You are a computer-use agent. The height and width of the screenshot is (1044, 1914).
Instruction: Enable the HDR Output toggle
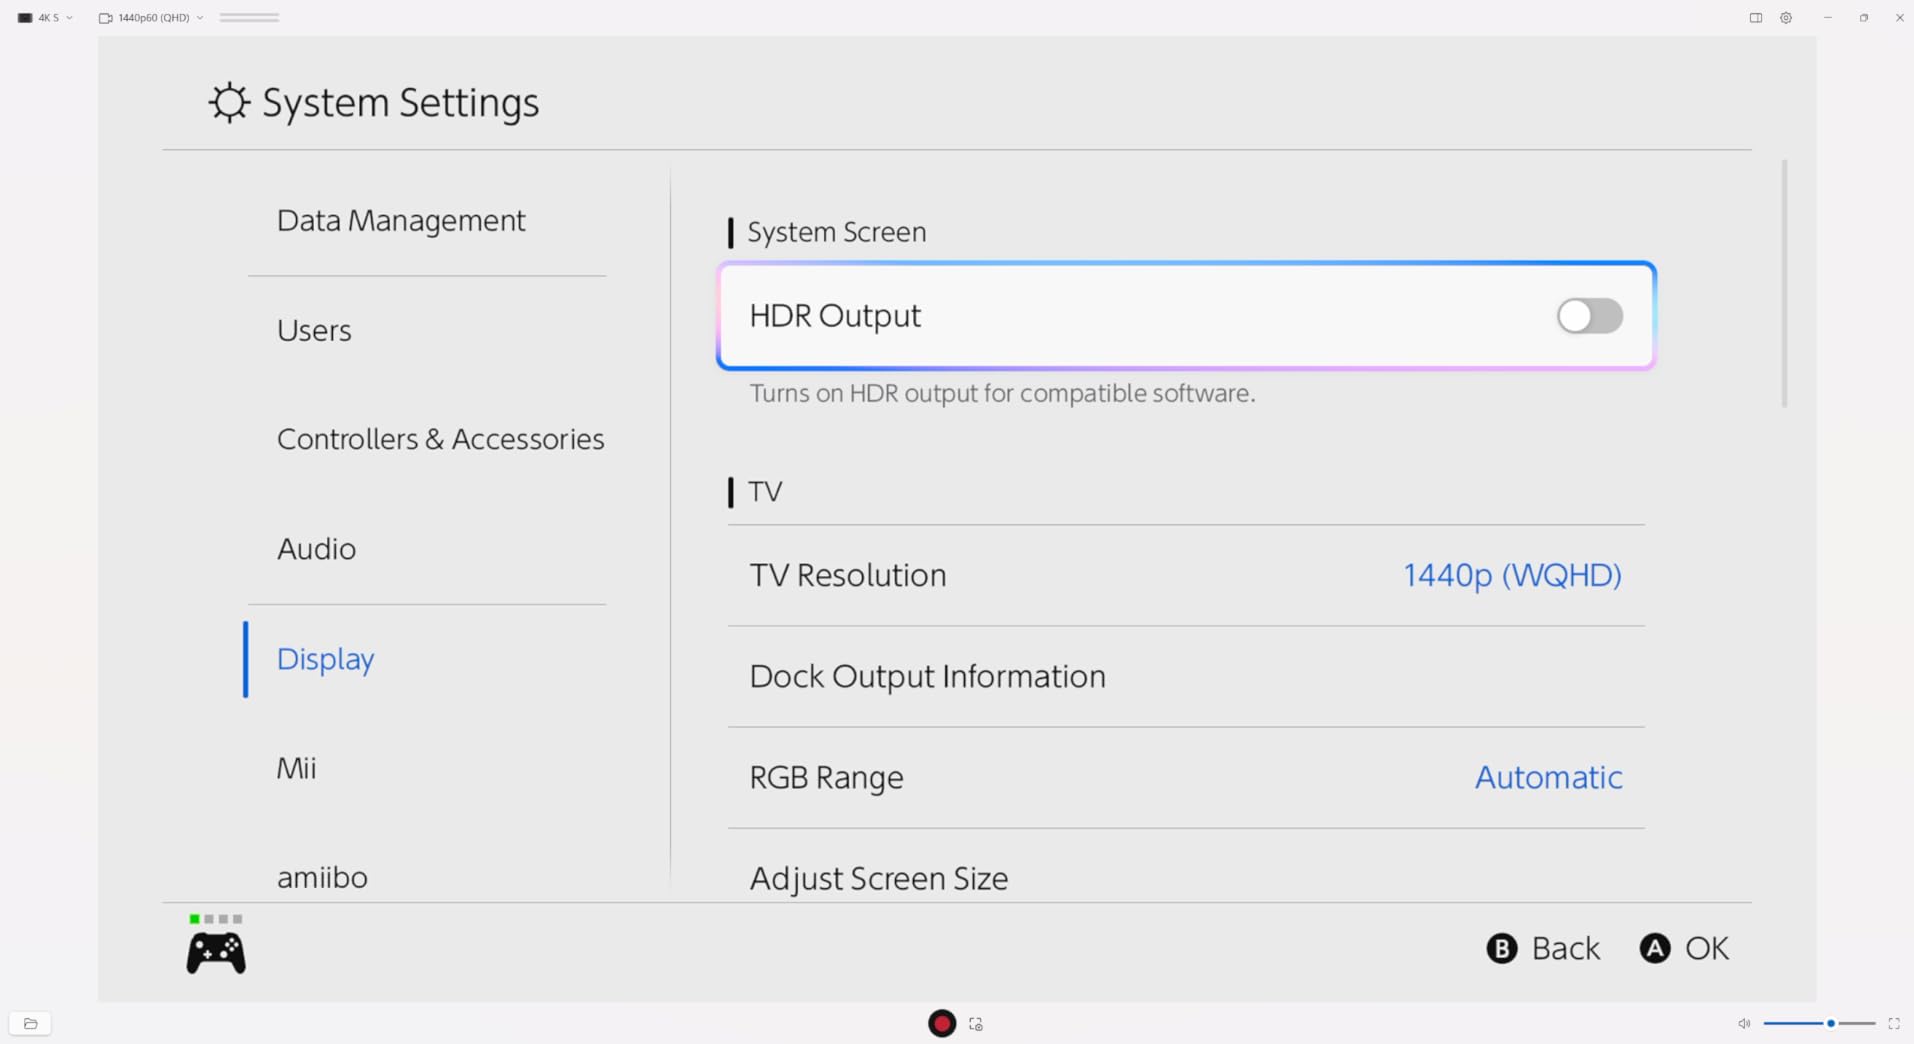point(1589,316)
